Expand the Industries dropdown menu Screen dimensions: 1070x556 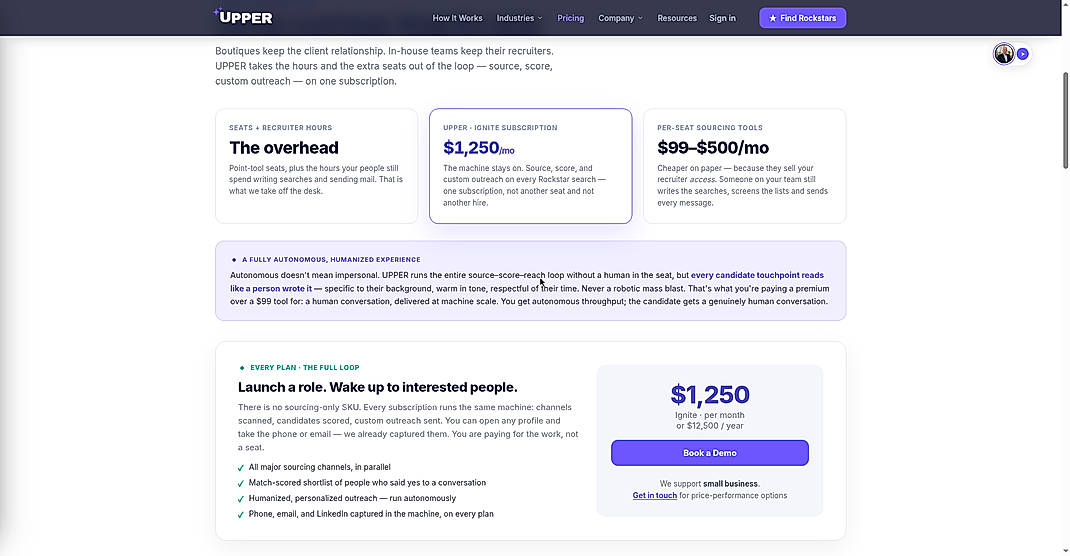click(519, 18)
